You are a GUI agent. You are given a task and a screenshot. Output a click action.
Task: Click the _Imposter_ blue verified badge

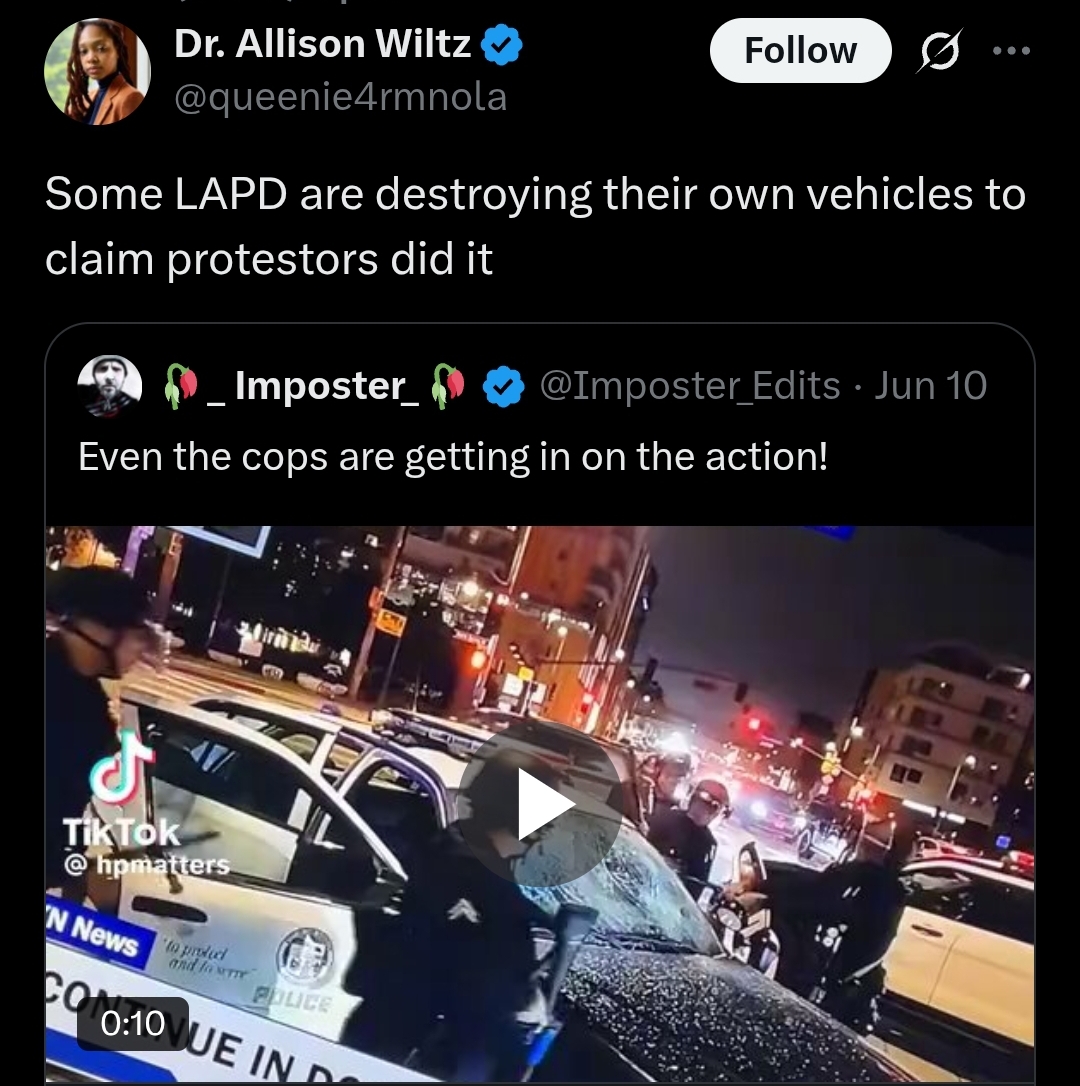(503, 386)
